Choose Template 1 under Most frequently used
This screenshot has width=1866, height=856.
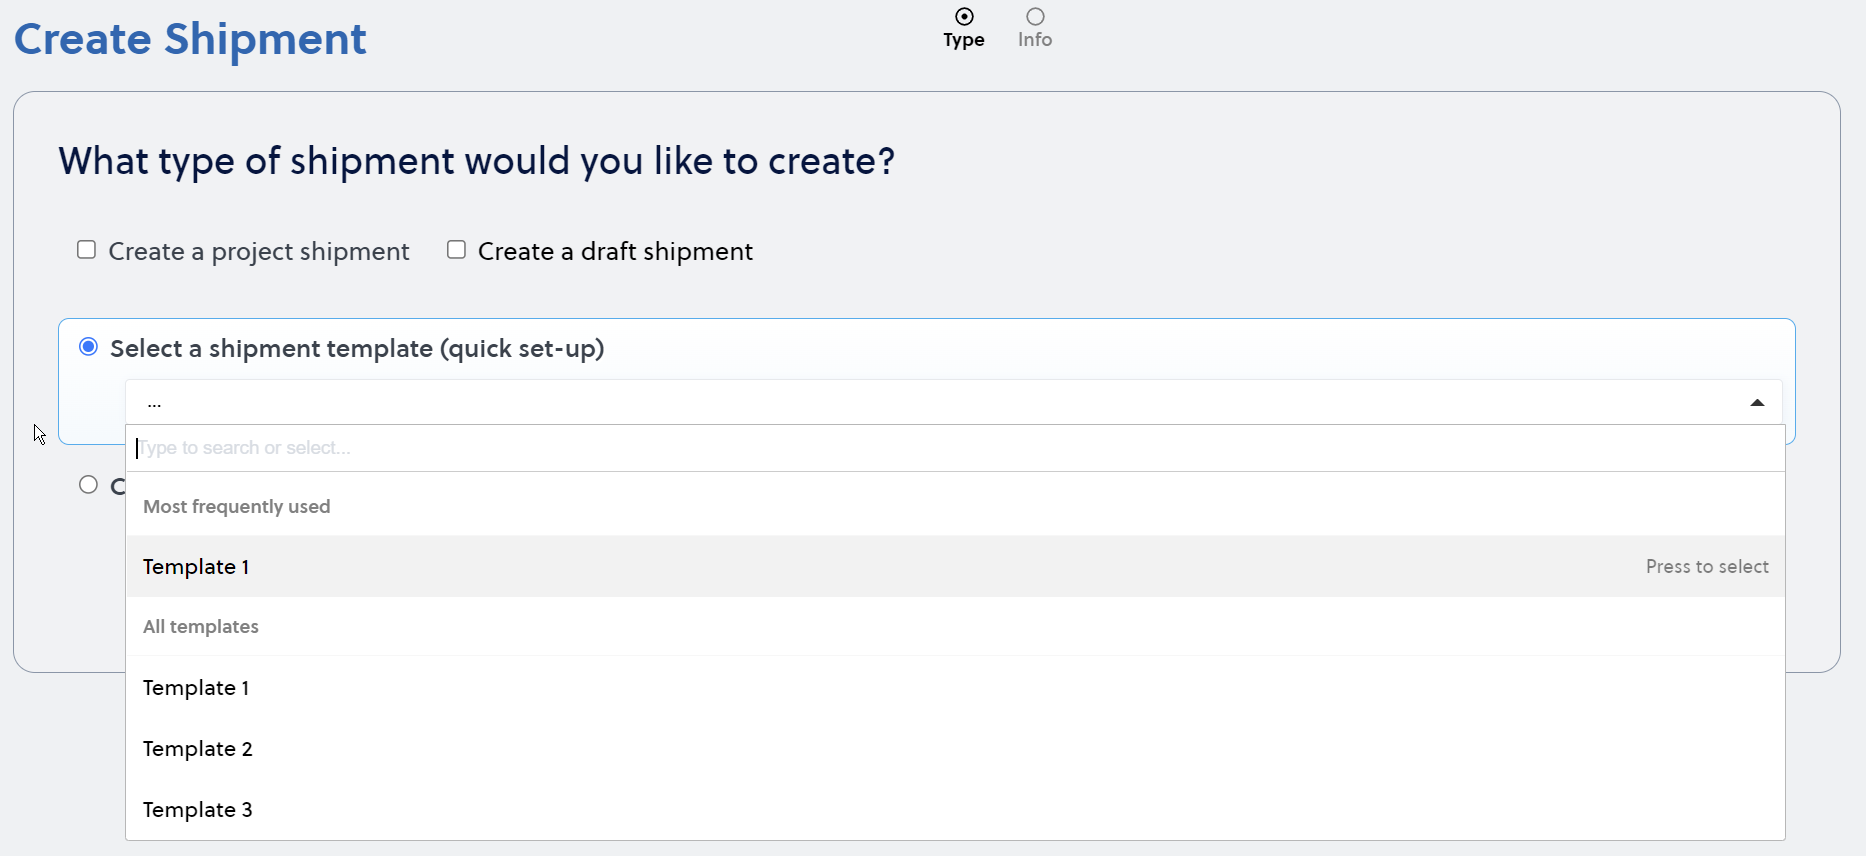click(955, 567)
